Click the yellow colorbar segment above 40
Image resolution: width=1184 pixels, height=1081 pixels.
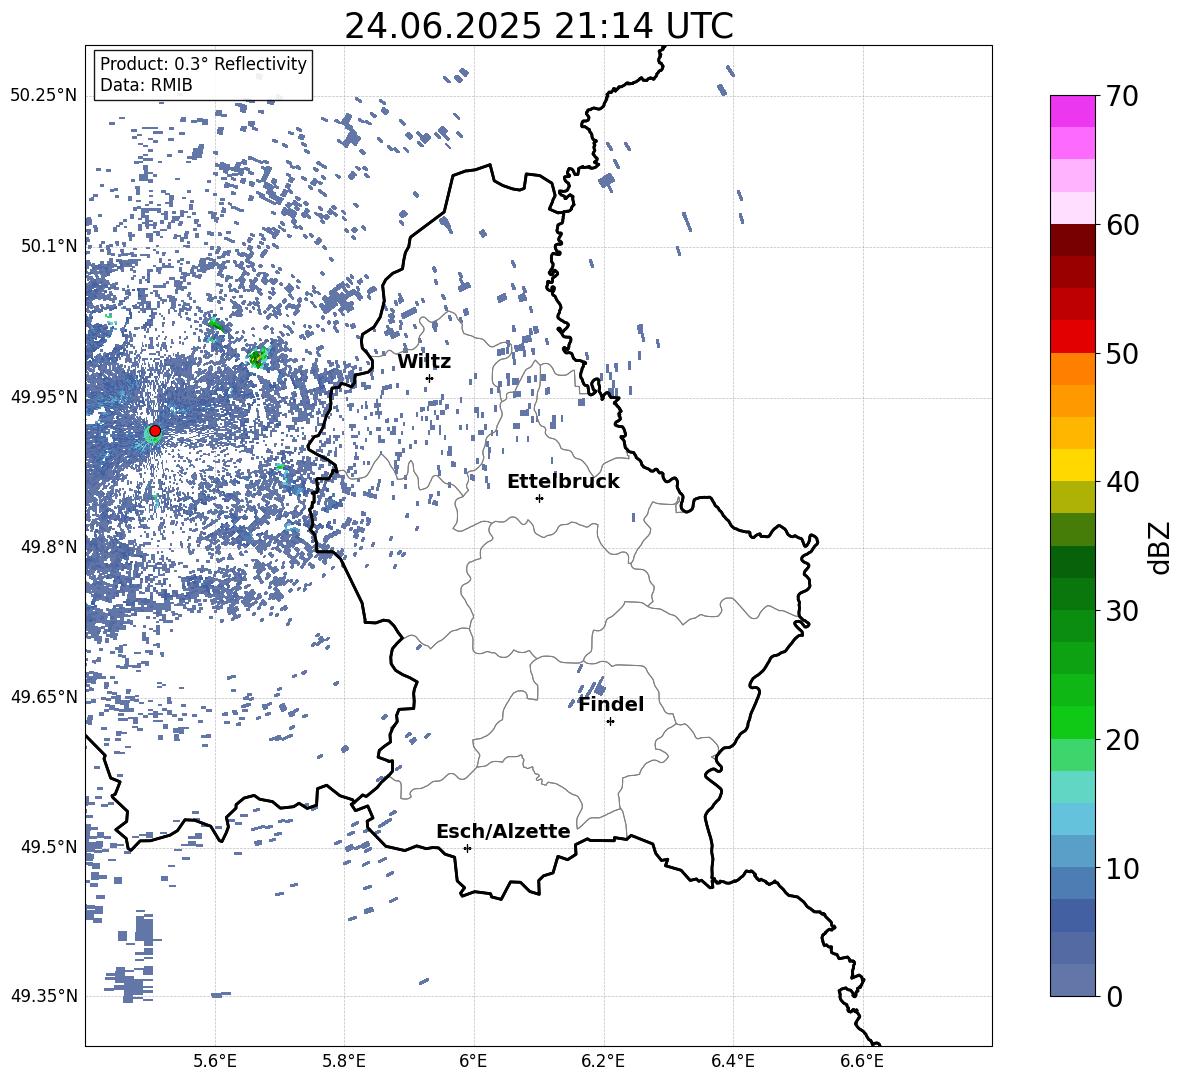pos(1072,465)
